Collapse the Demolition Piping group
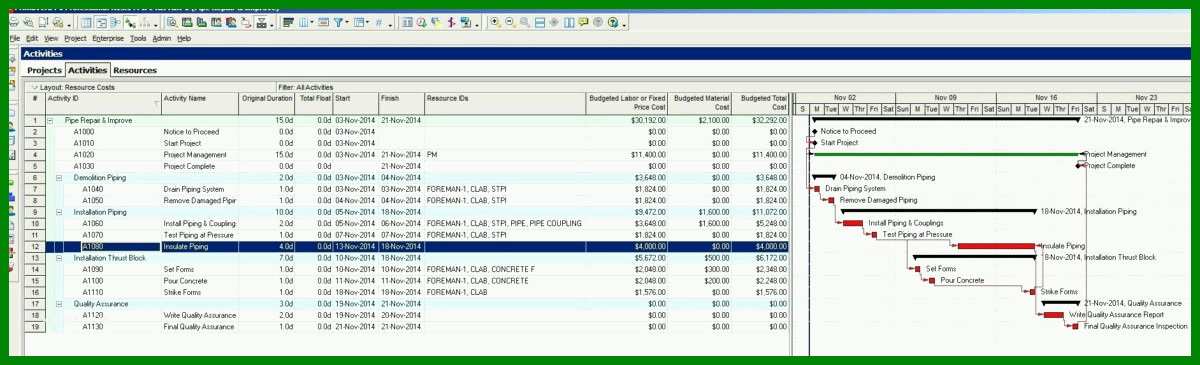 coord(58,177)
